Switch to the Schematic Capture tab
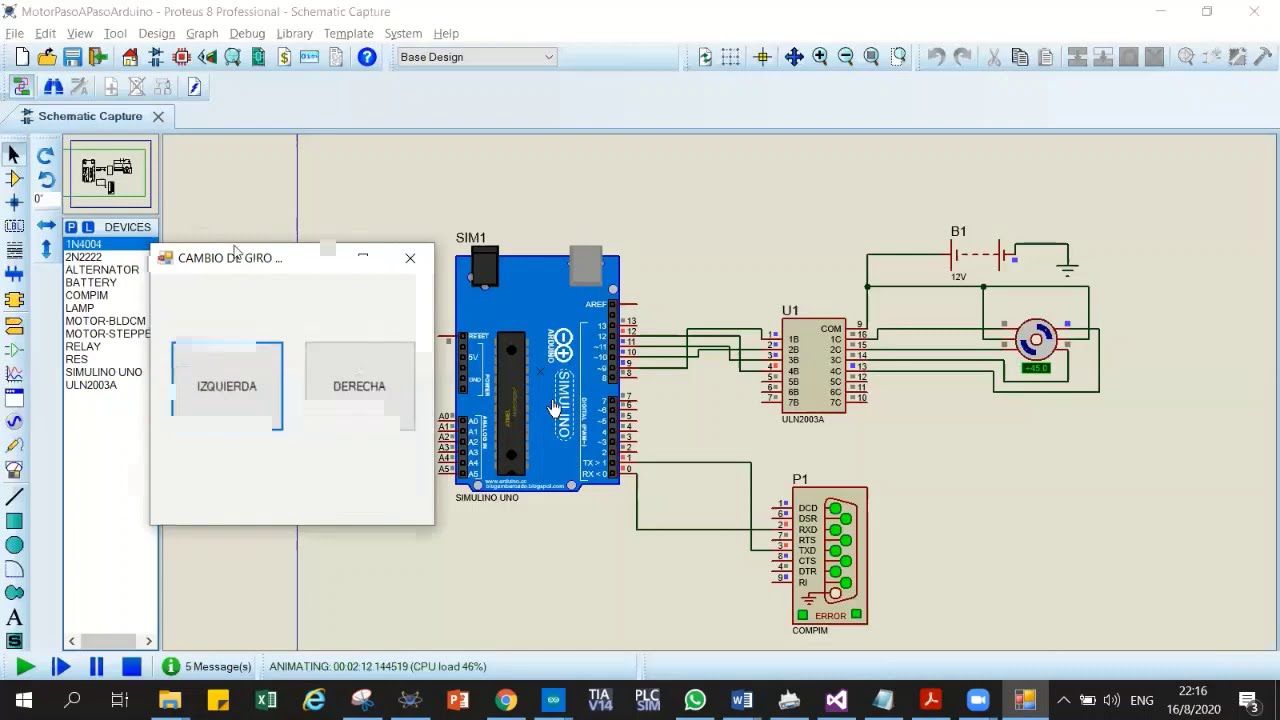 pyautogui.click(x=90, y=116)
